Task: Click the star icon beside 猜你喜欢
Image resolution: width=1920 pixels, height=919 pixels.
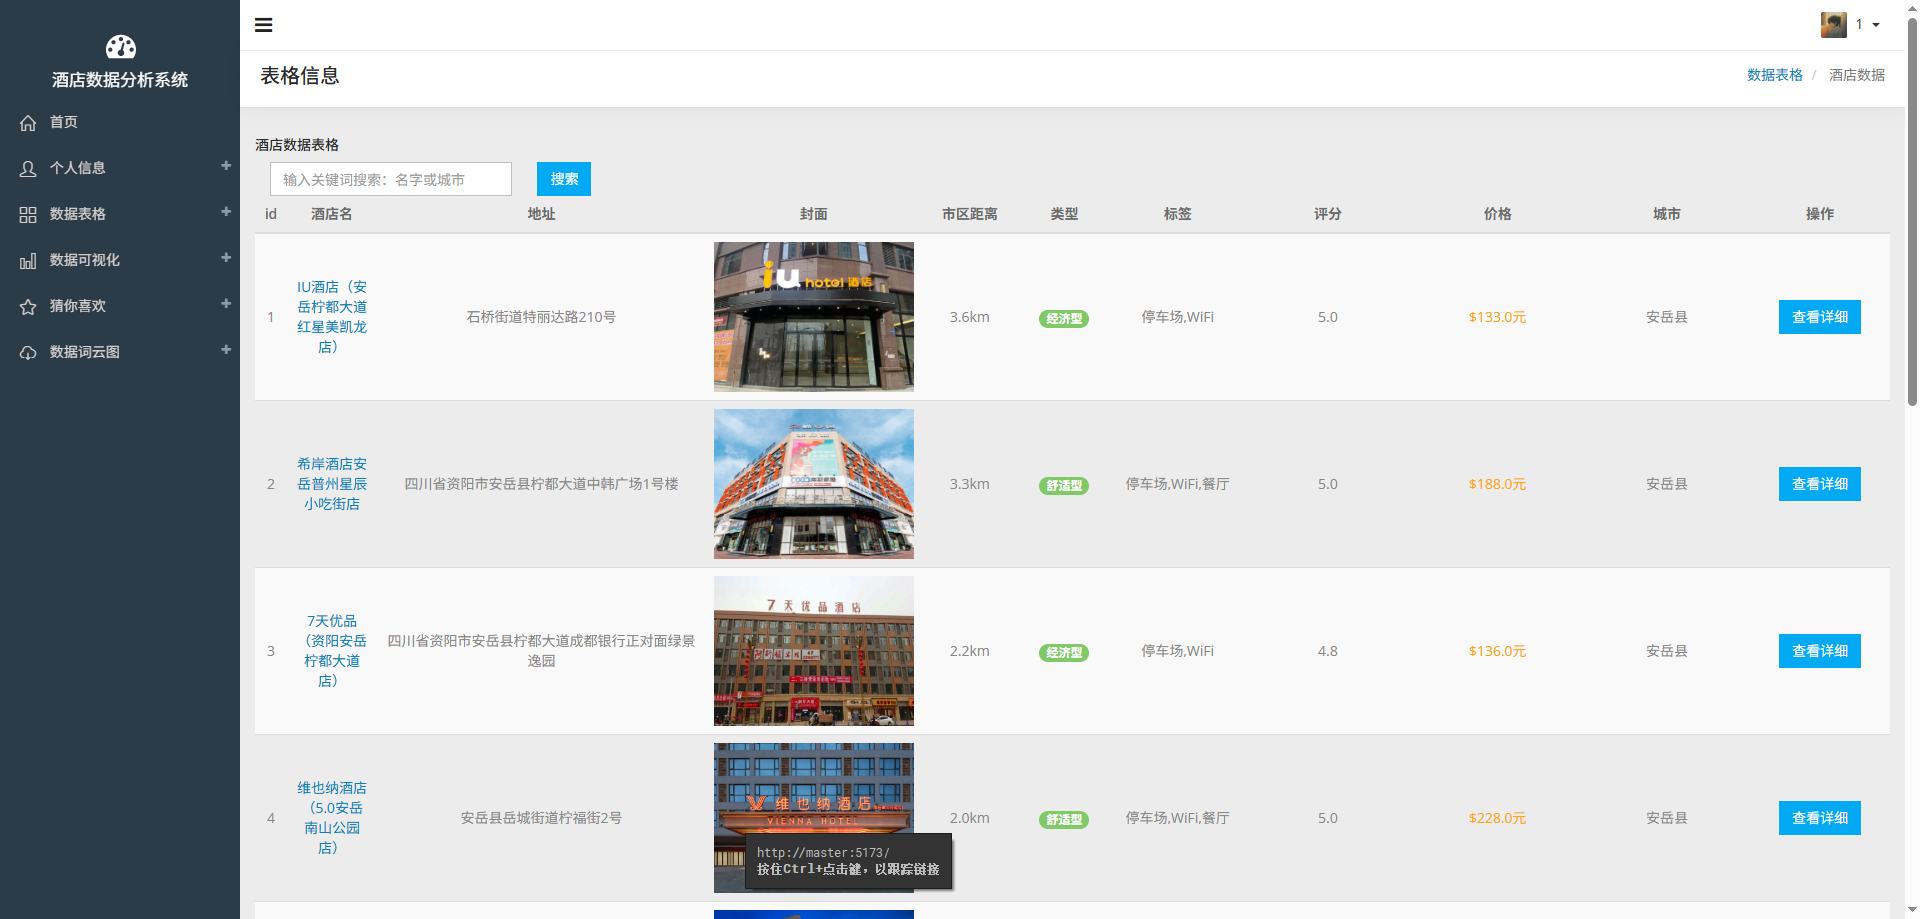Action: click(x=28, y=307)
